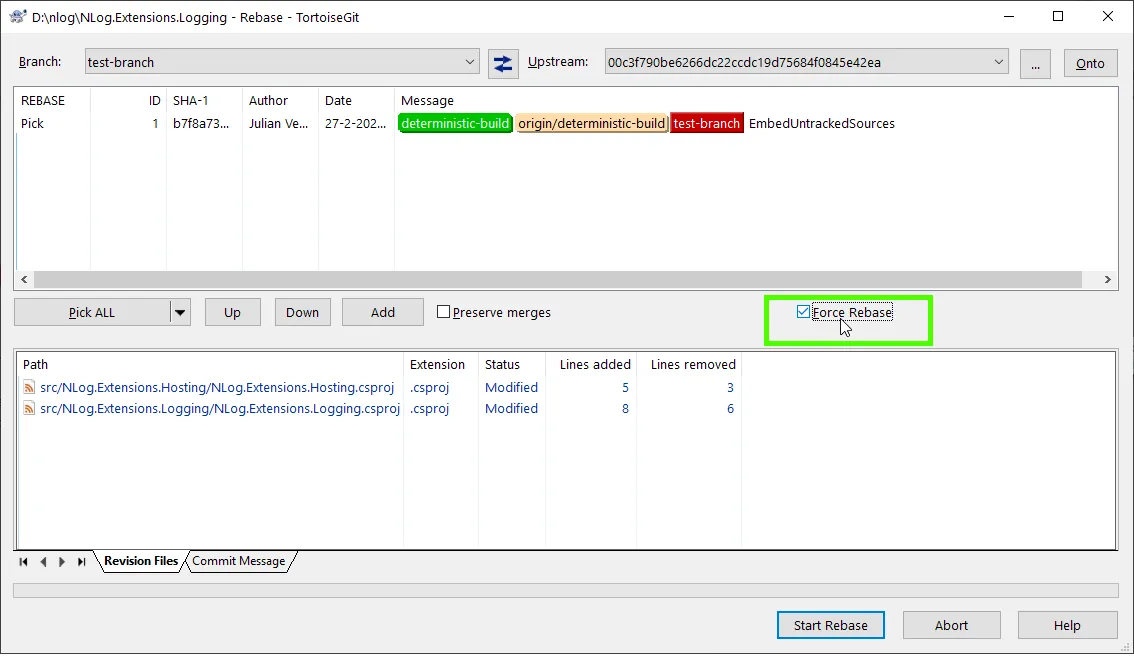Switch to Revision Files tab
Screen dimensions: 1134x662
[140, 561]
